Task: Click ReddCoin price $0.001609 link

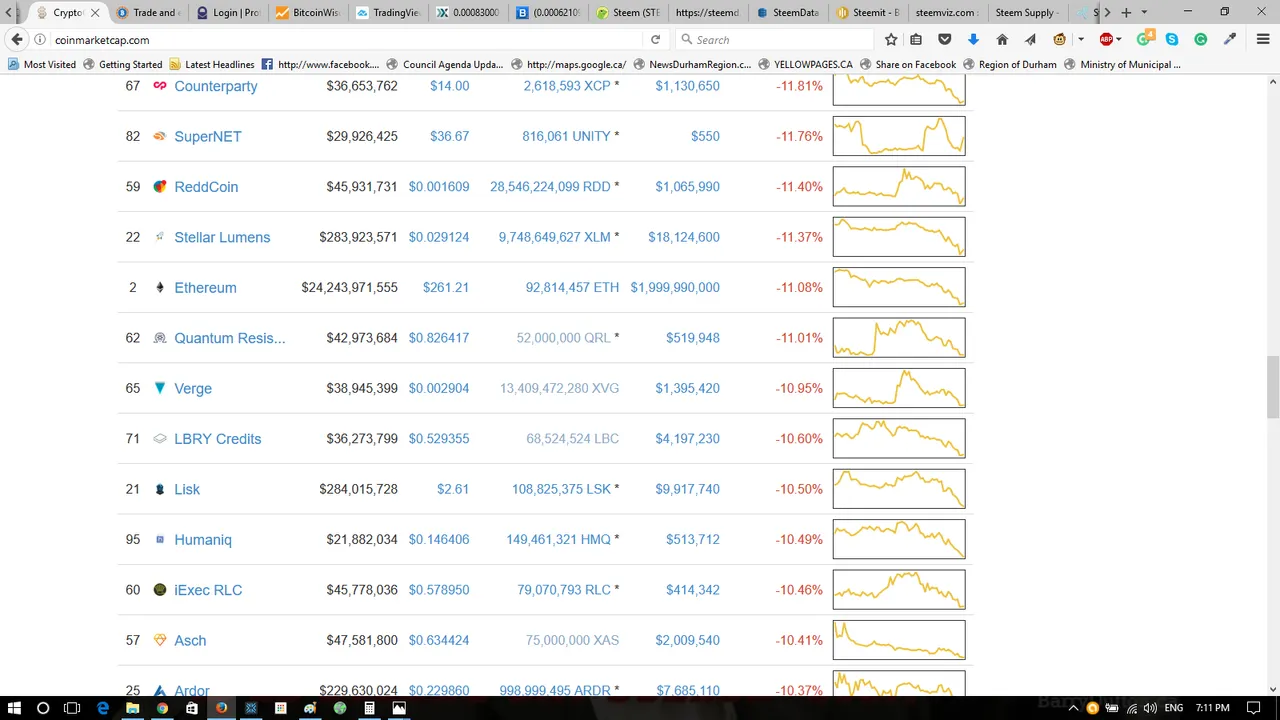Action: click(x=439, y=187)
